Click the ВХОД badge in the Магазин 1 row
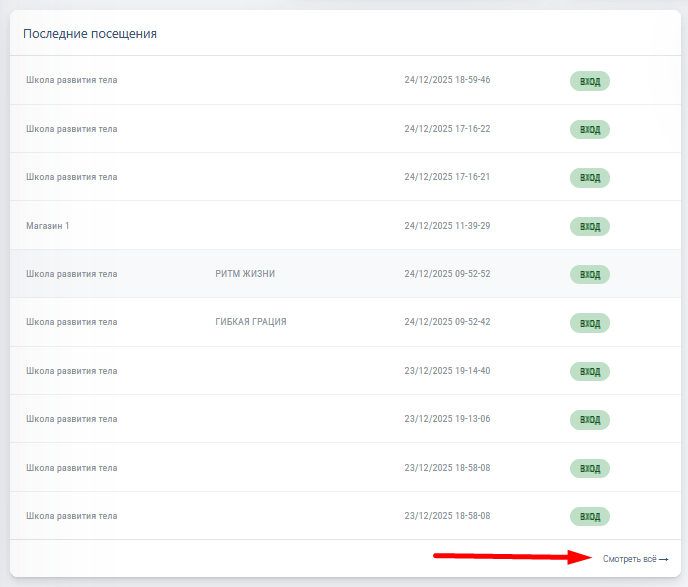 tap(590, 226)
